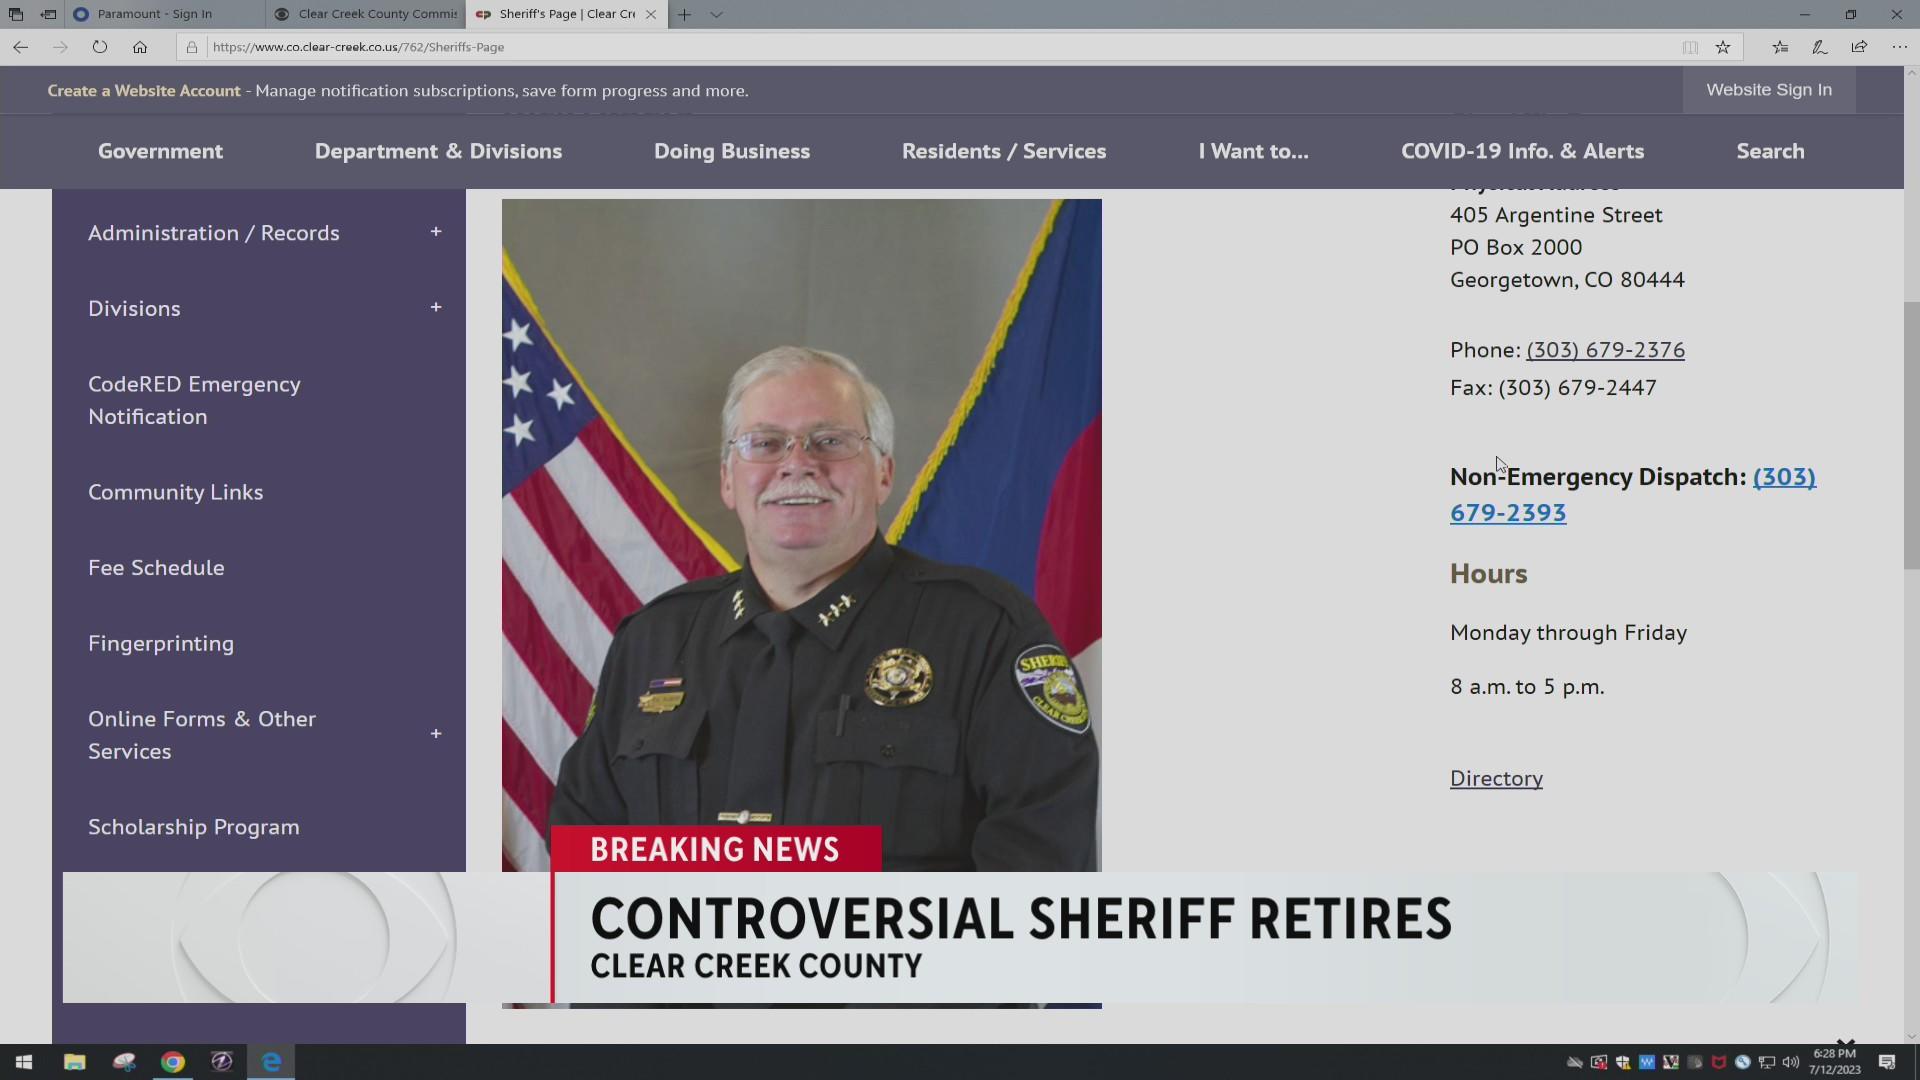Click Website Sign In
Screen dimensions: 1920x1080
coord(1768,90)
